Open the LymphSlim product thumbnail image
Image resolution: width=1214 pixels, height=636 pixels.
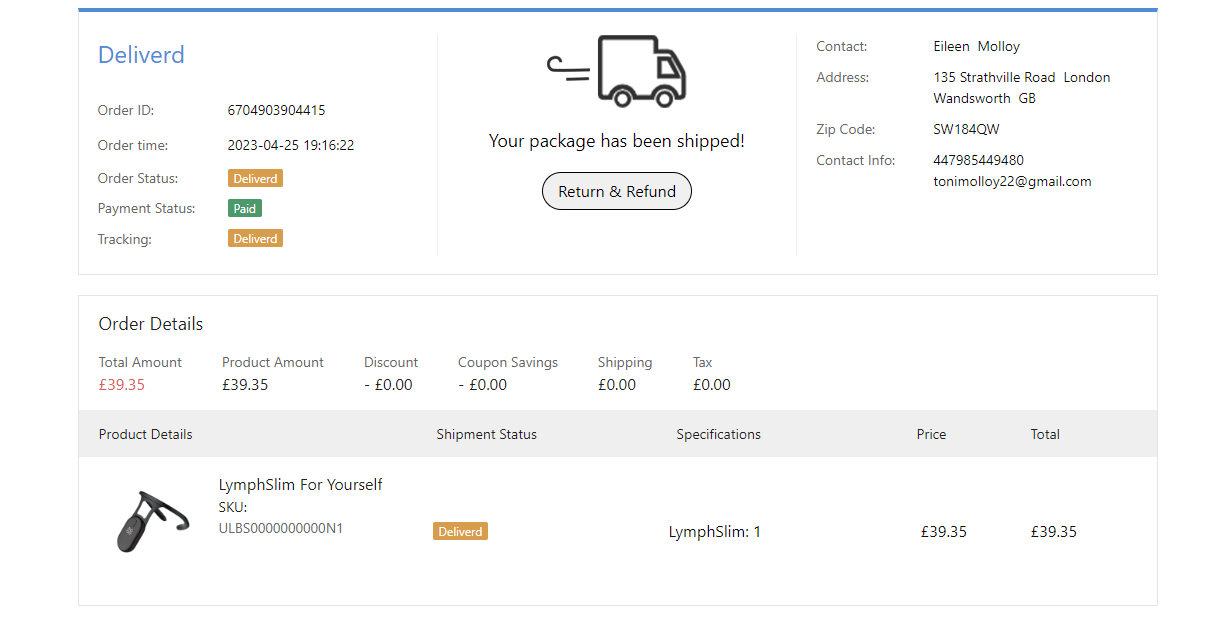(x=151, y=521)
